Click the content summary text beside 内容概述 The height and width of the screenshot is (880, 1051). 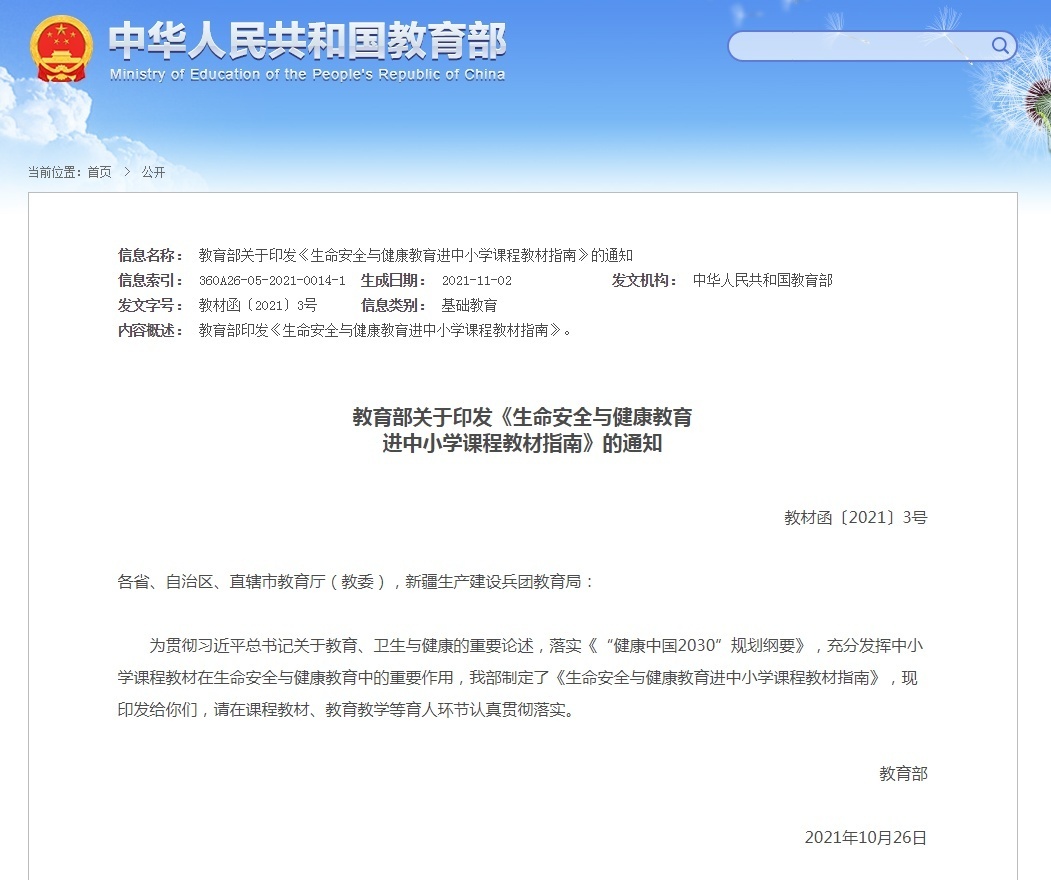click(385, 330)
